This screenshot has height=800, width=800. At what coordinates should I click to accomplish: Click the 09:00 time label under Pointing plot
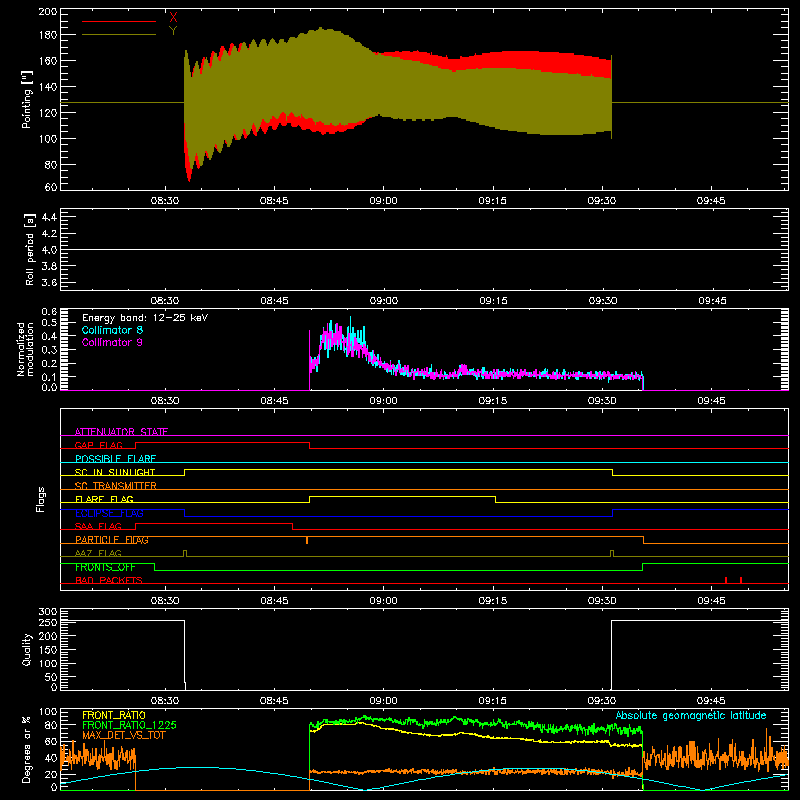click(x=383, y=201)
